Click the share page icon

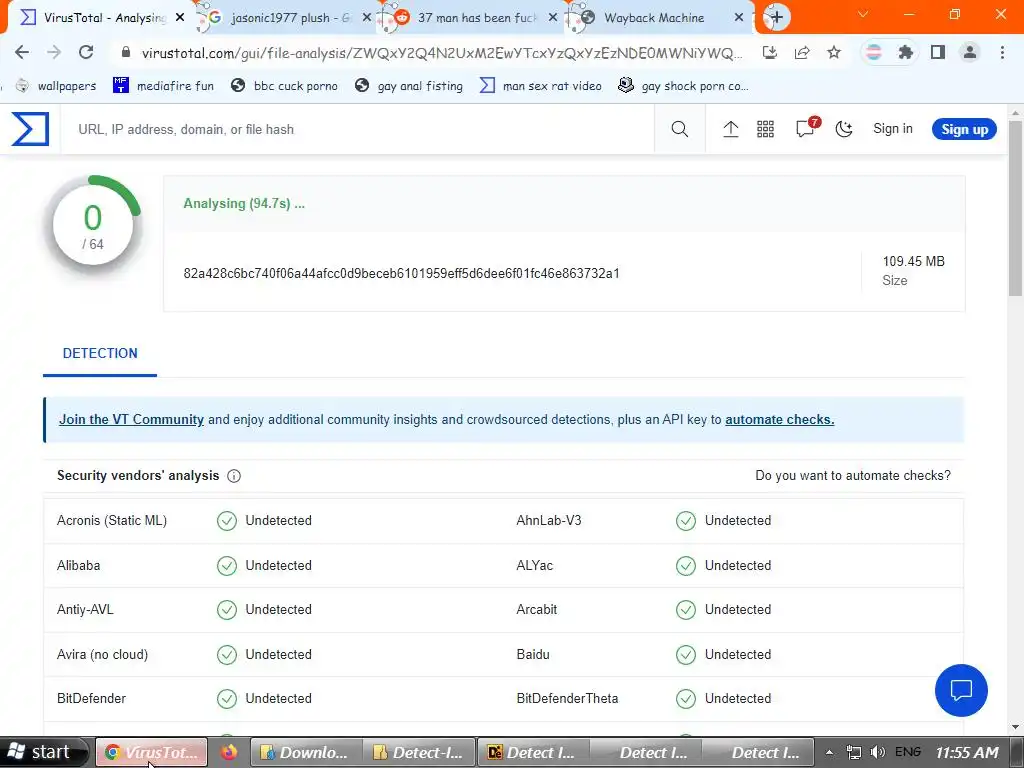[802, 52]
